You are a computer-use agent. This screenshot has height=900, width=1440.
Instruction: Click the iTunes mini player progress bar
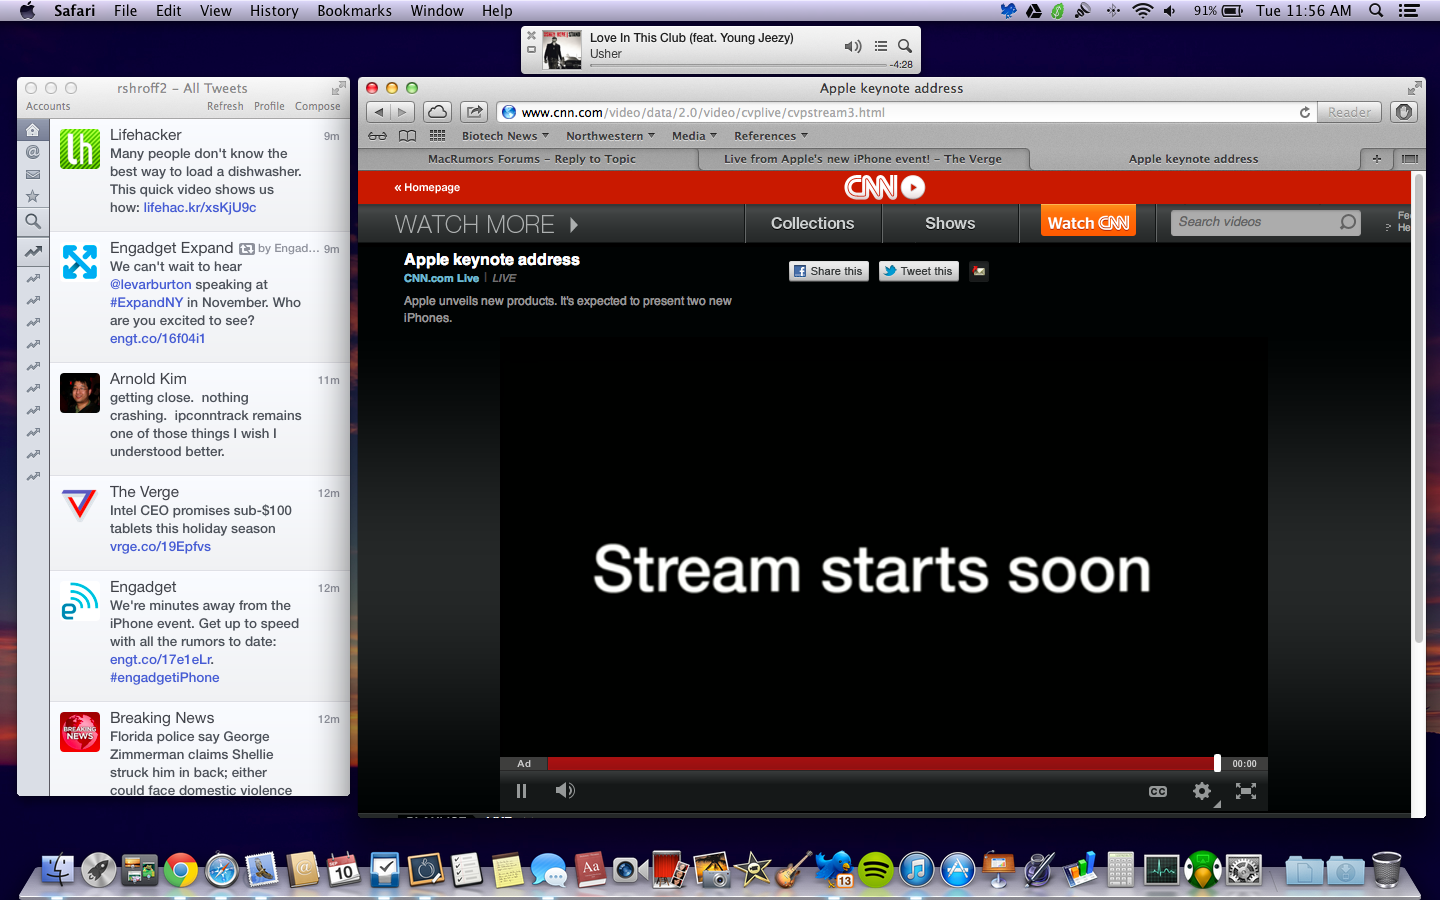coord(738,65)
